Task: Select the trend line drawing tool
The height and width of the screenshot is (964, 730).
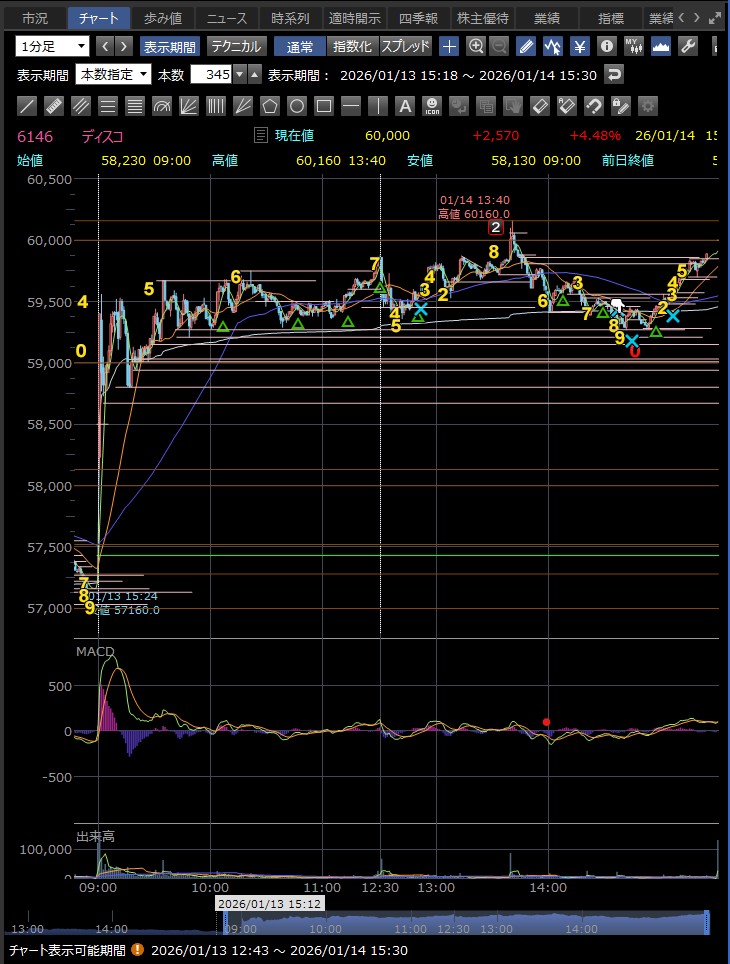Action: point(28,106)
